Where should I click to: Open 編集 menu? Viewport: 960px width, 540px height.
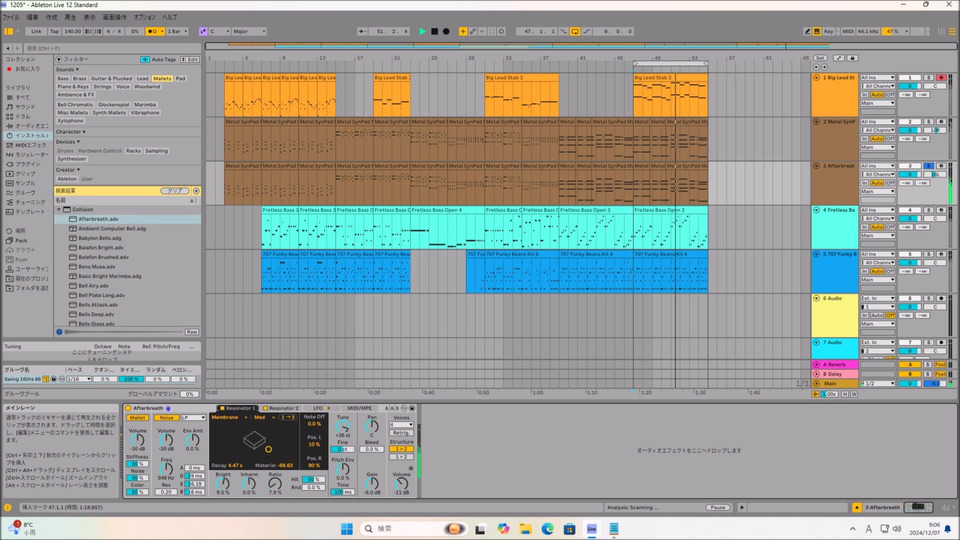pyautogui.click(x=32, y=17)
